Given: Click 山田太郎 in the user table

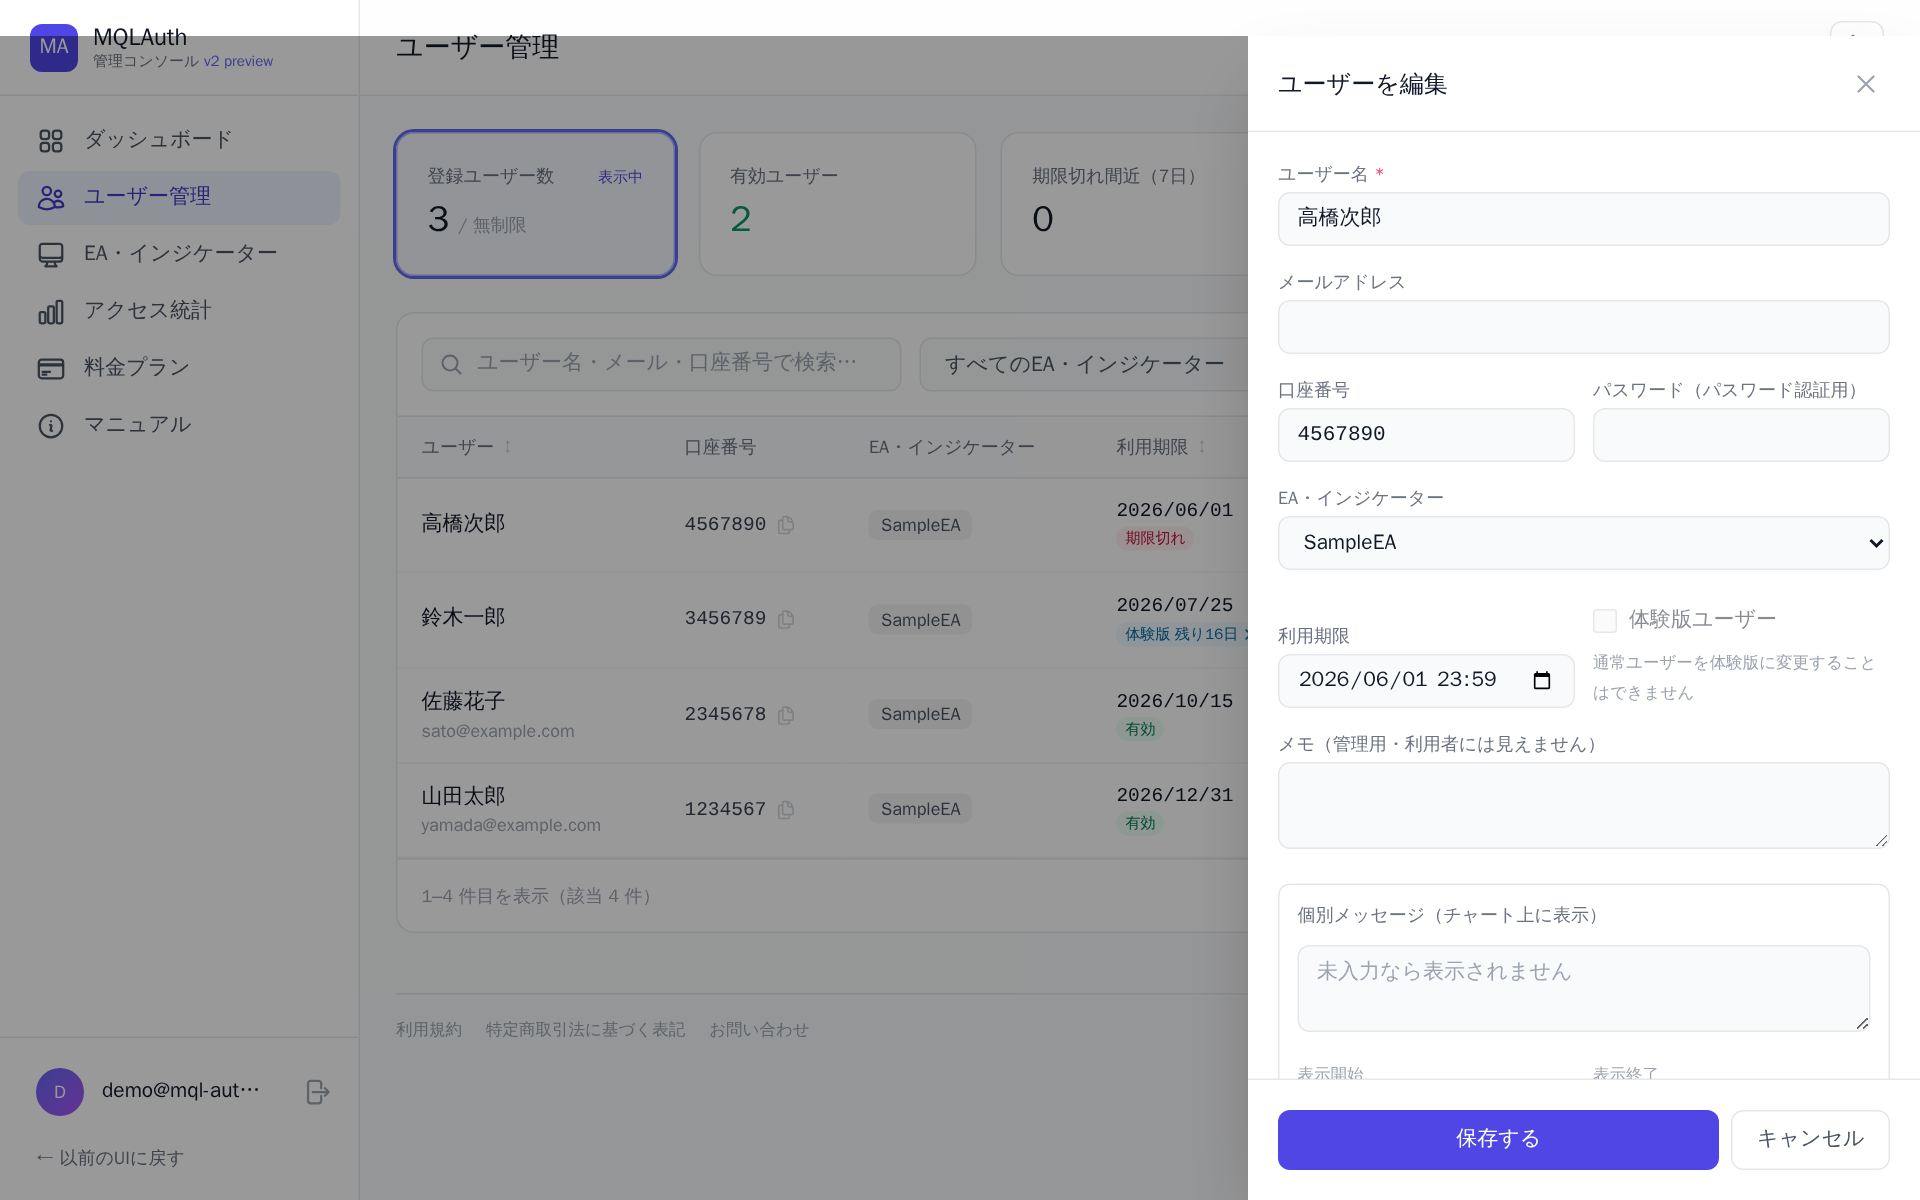Looking at the screenshot, I should [463, 797].
